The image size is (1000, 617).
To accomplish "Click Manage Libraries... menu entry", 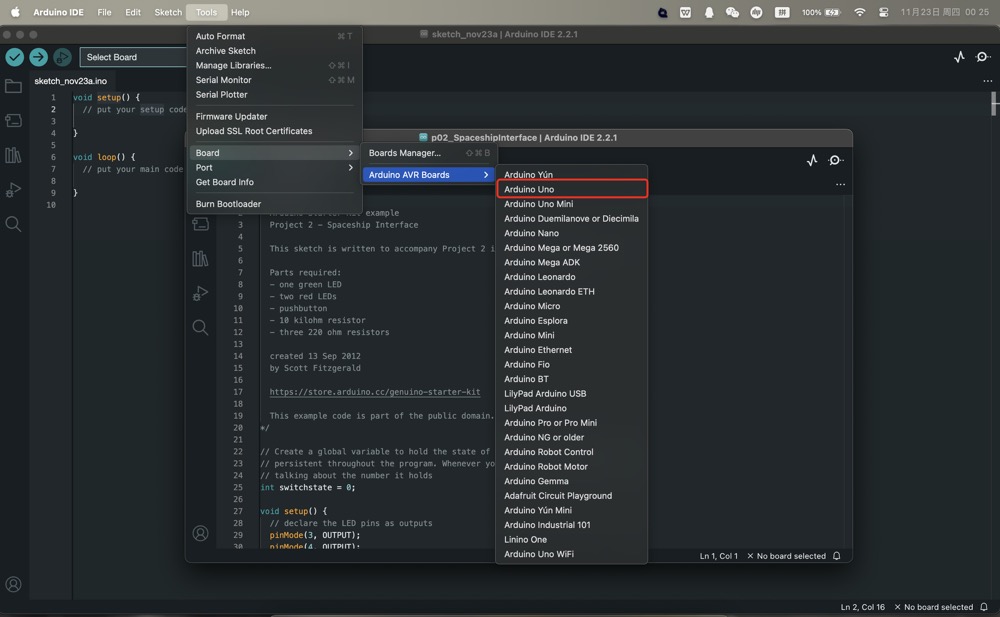I will coord(233,65).
